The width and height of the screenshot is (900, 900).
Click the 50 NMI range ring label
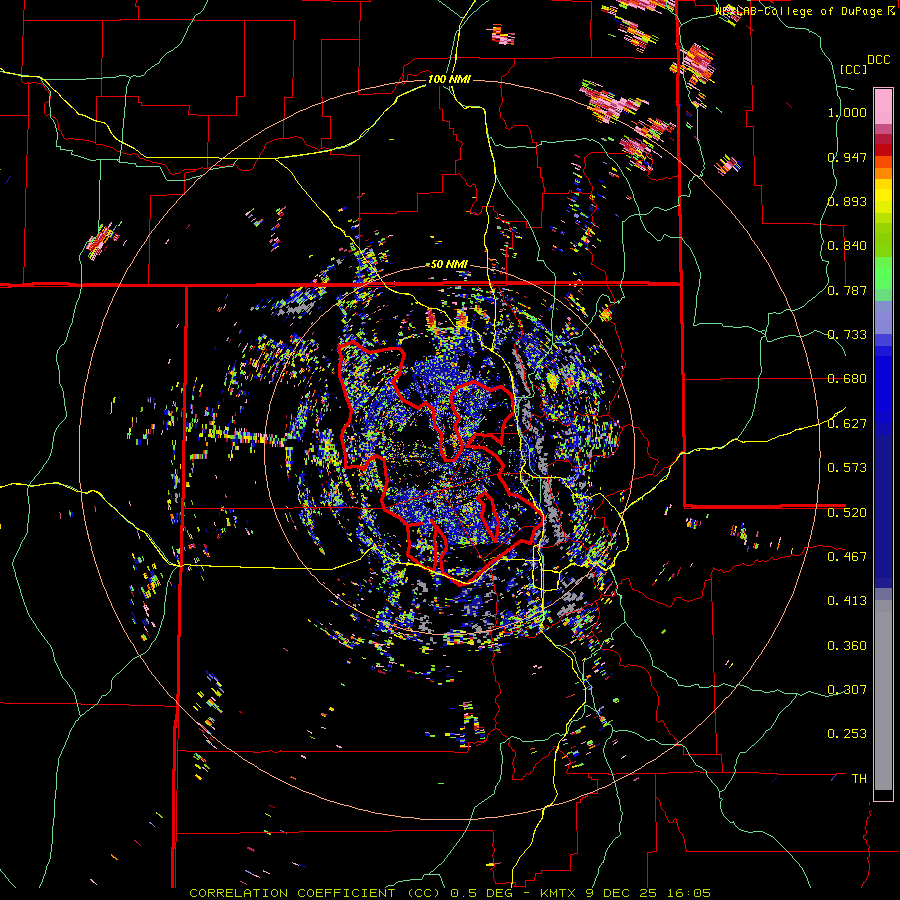[449, 264]
